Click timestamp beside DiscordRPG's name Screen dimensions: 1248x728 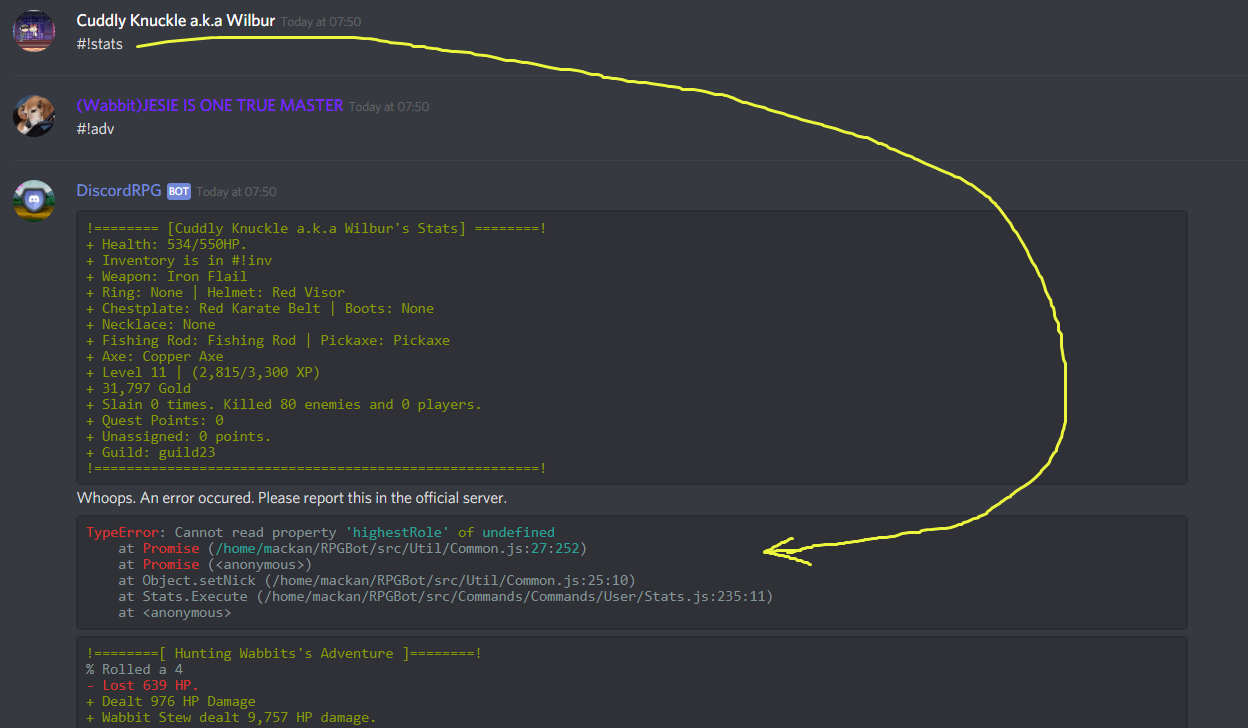237,192
